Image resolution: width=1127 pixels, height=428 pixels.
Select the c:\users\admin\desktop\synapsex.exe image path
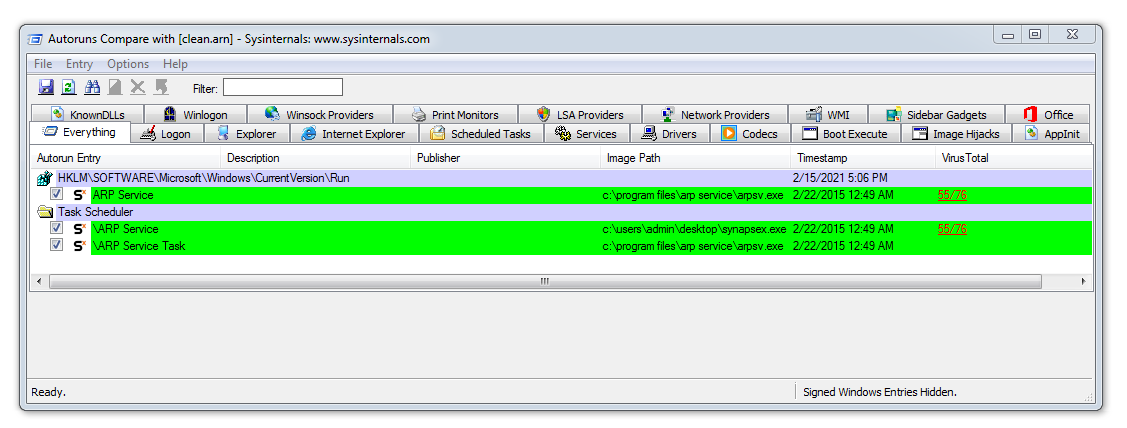(694, 229)
